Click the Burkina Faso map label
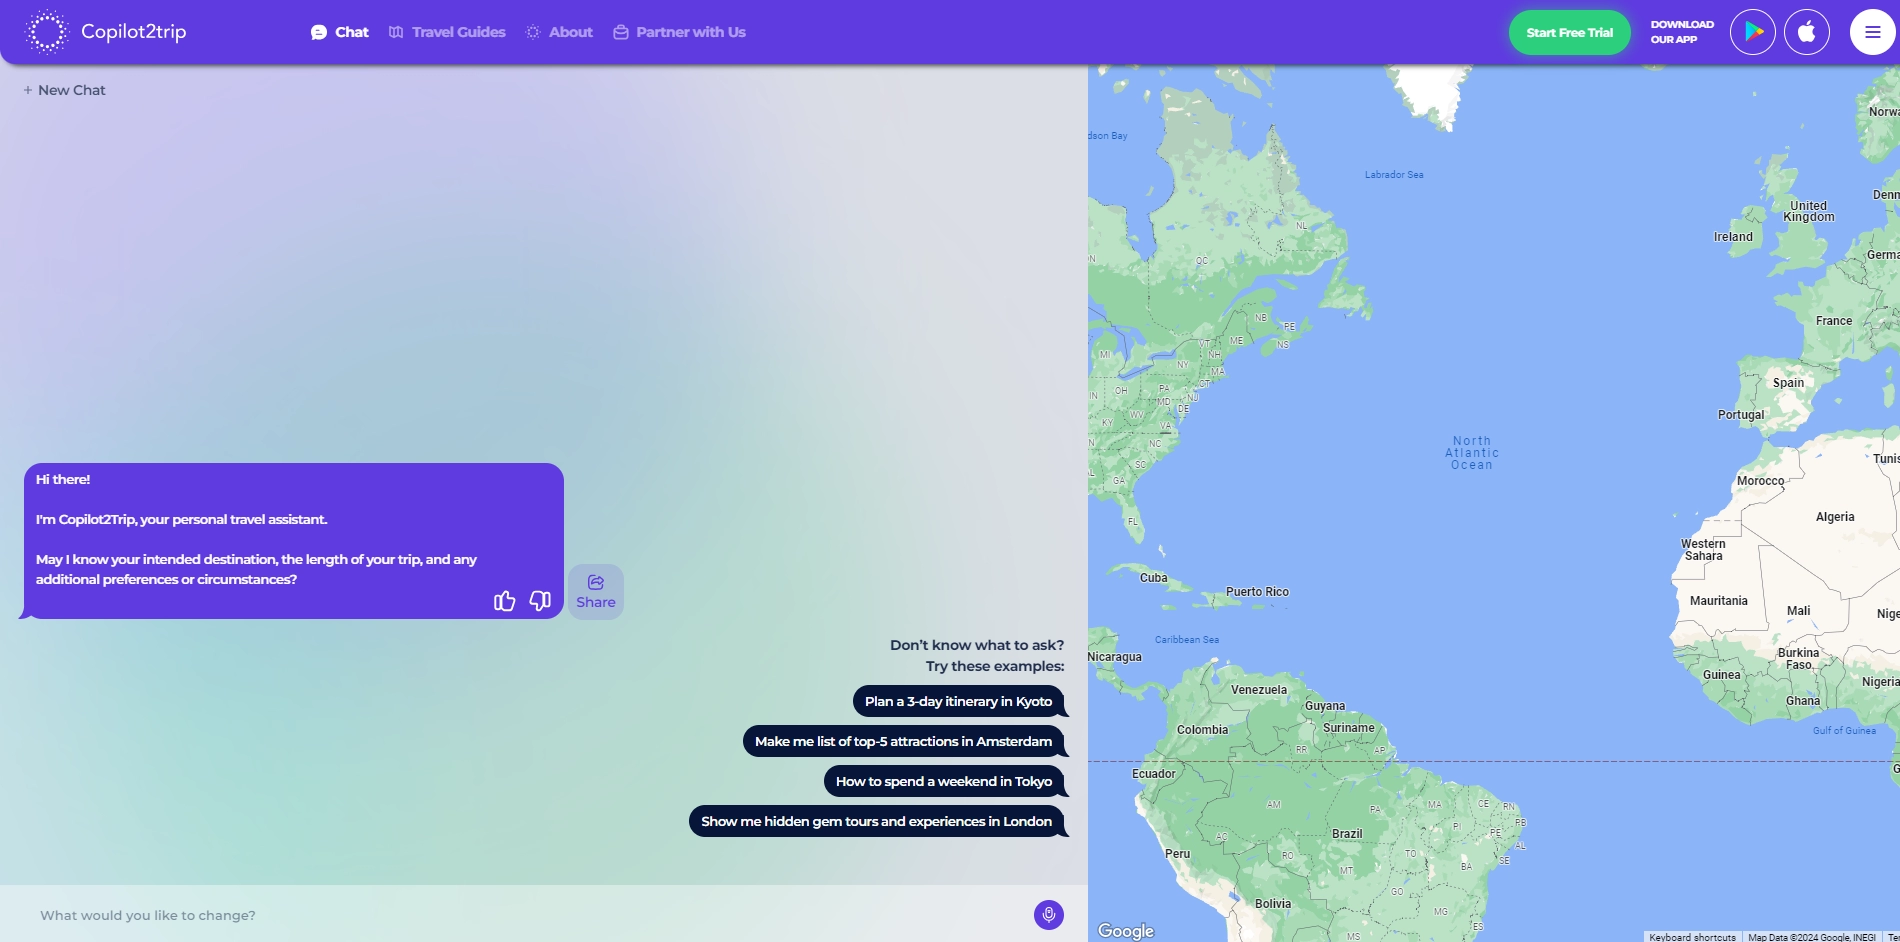The height and width of the screenshot is (942, 1900). point(1798,659)
